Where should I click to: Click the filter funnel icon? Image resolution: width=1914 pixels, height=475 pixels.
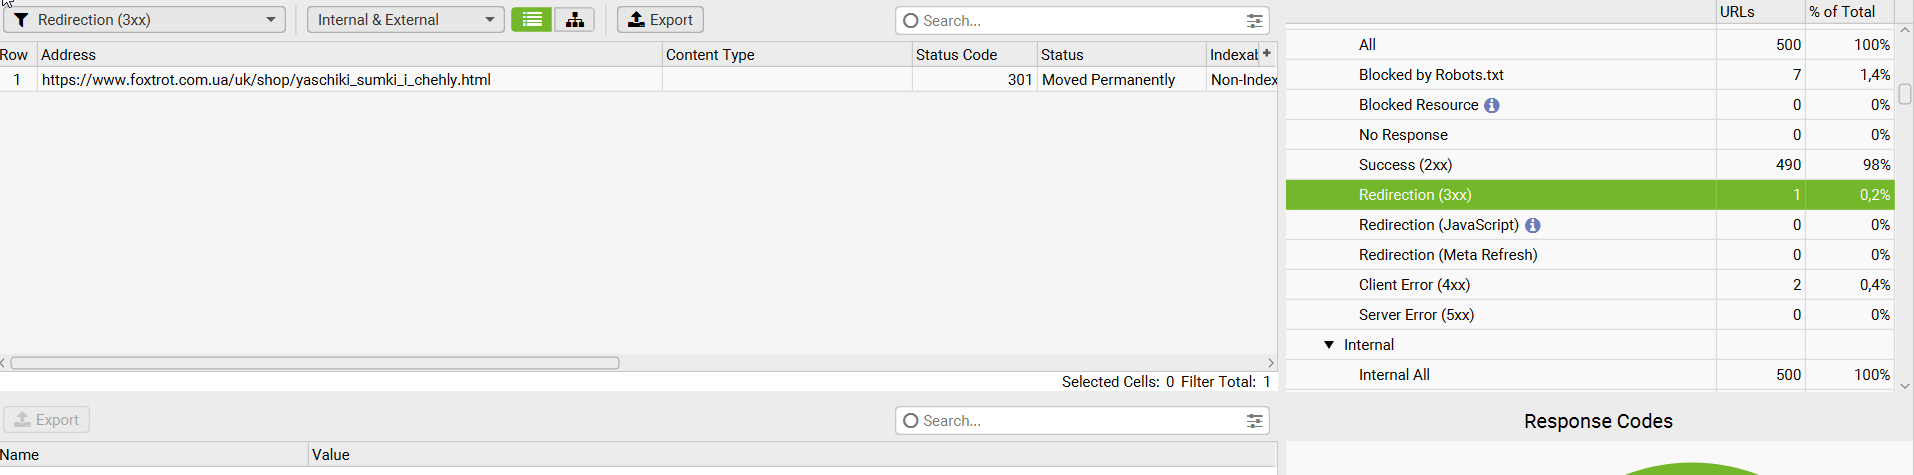[21, 20]
